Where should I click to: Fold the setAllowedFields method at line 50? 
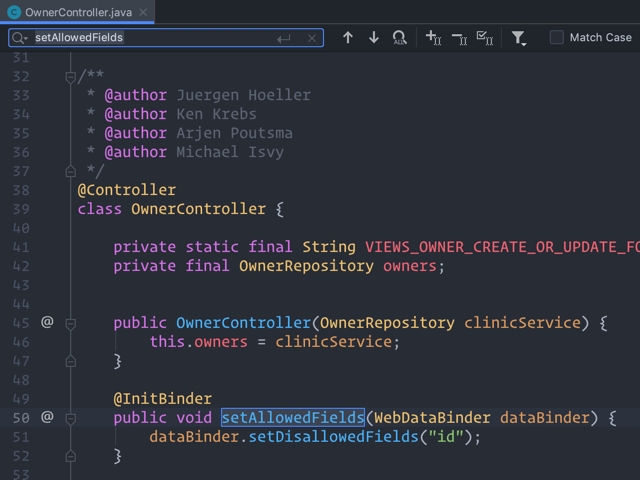click(71, 417)
